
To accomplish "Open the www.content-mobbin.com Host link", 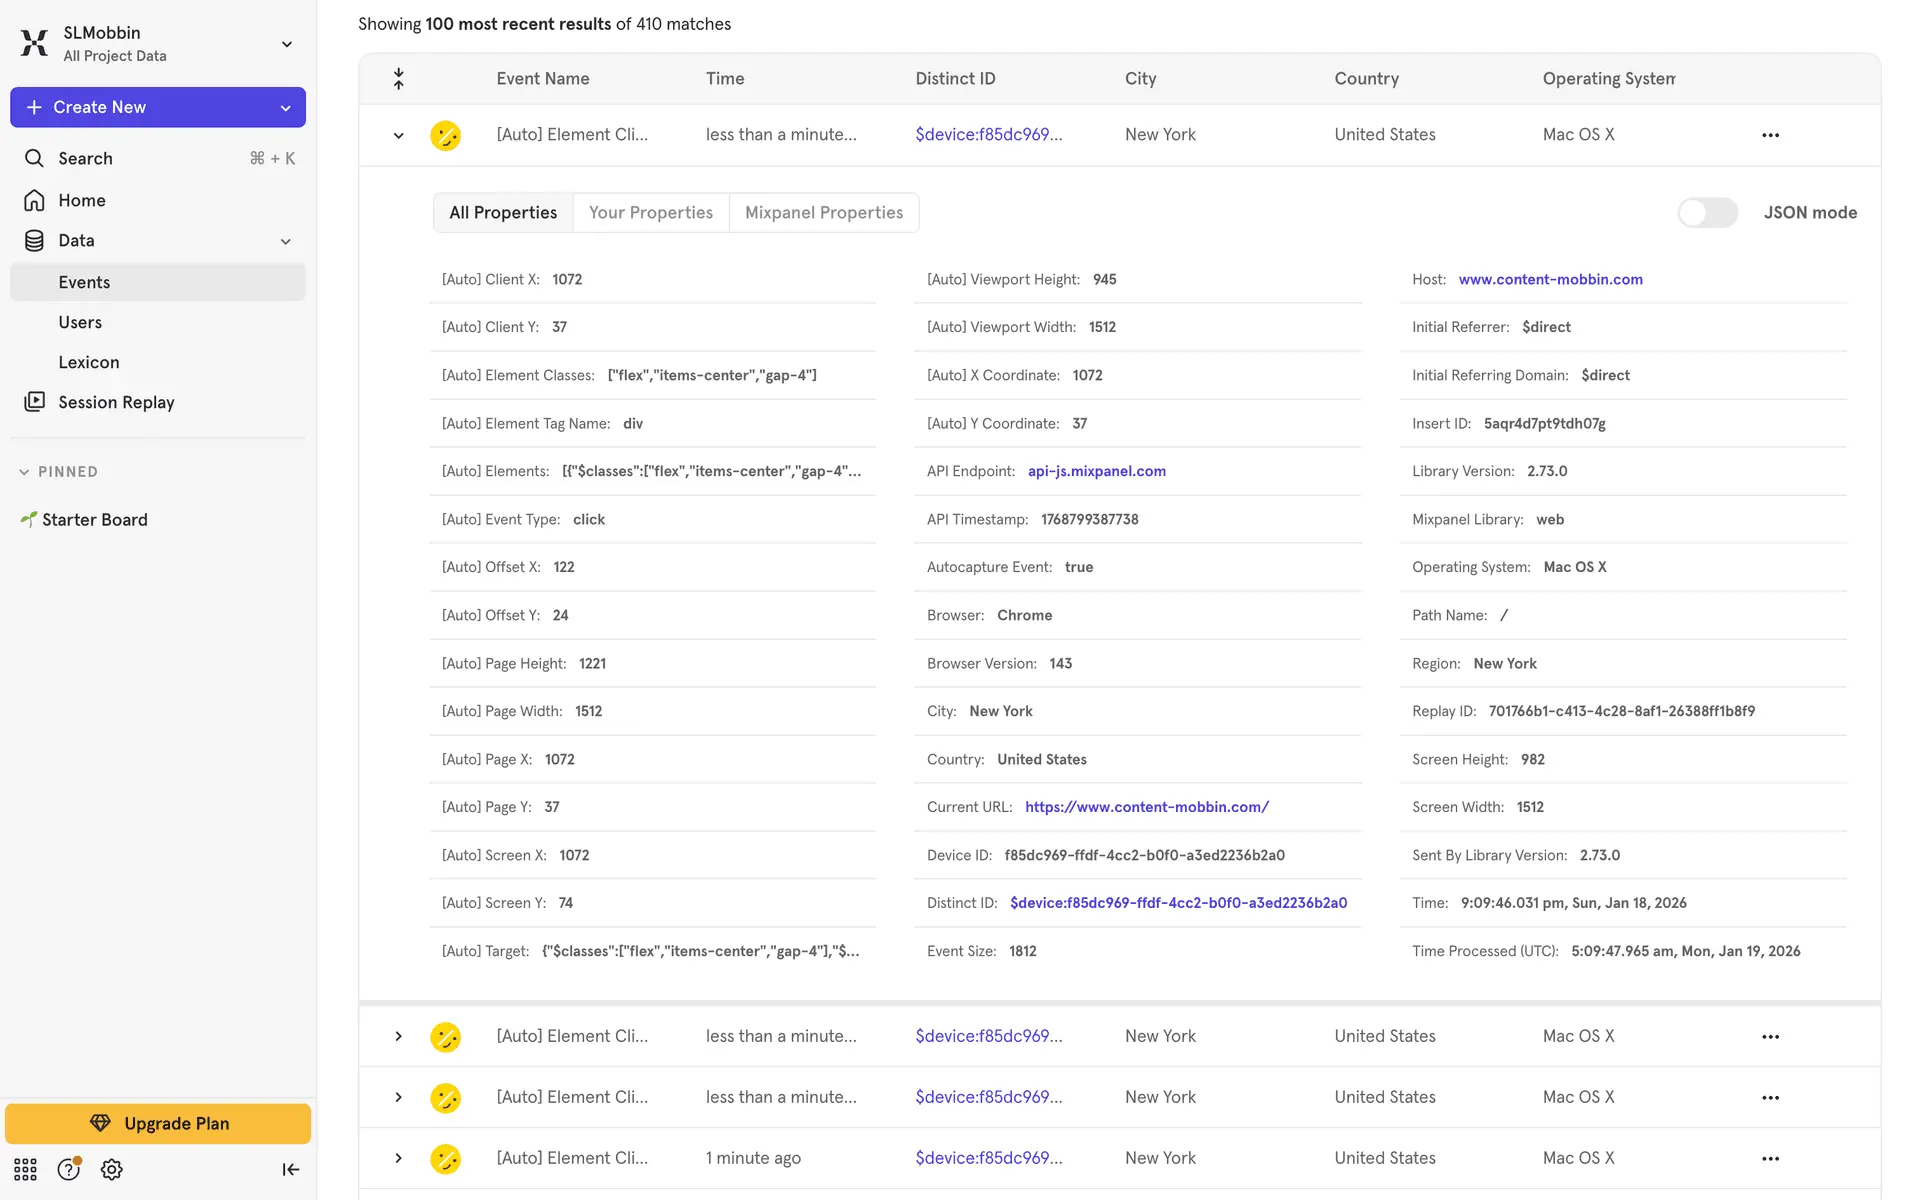I will 1549,279.
